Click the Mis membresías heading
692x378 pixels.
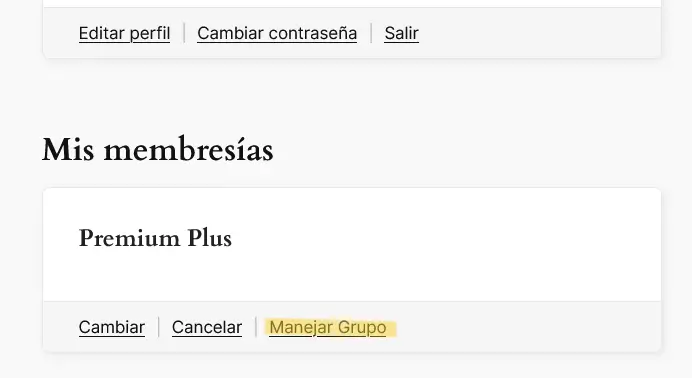point(158,150)
